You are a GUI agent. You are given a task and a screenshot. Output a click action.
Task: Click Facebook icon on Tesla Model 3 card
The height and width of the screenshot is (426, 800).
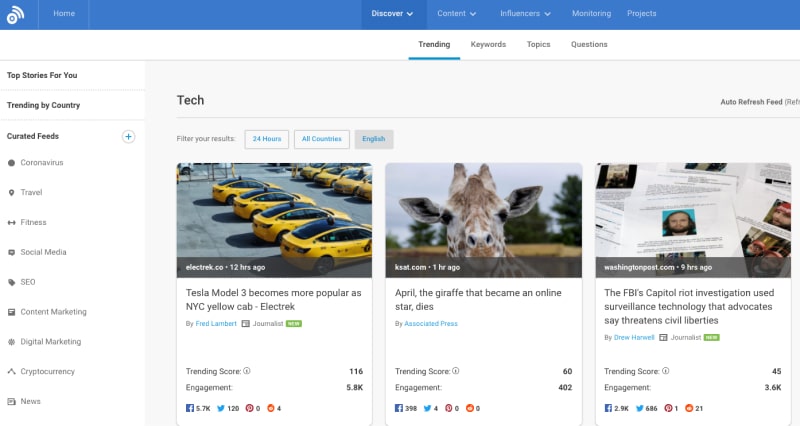190,408
